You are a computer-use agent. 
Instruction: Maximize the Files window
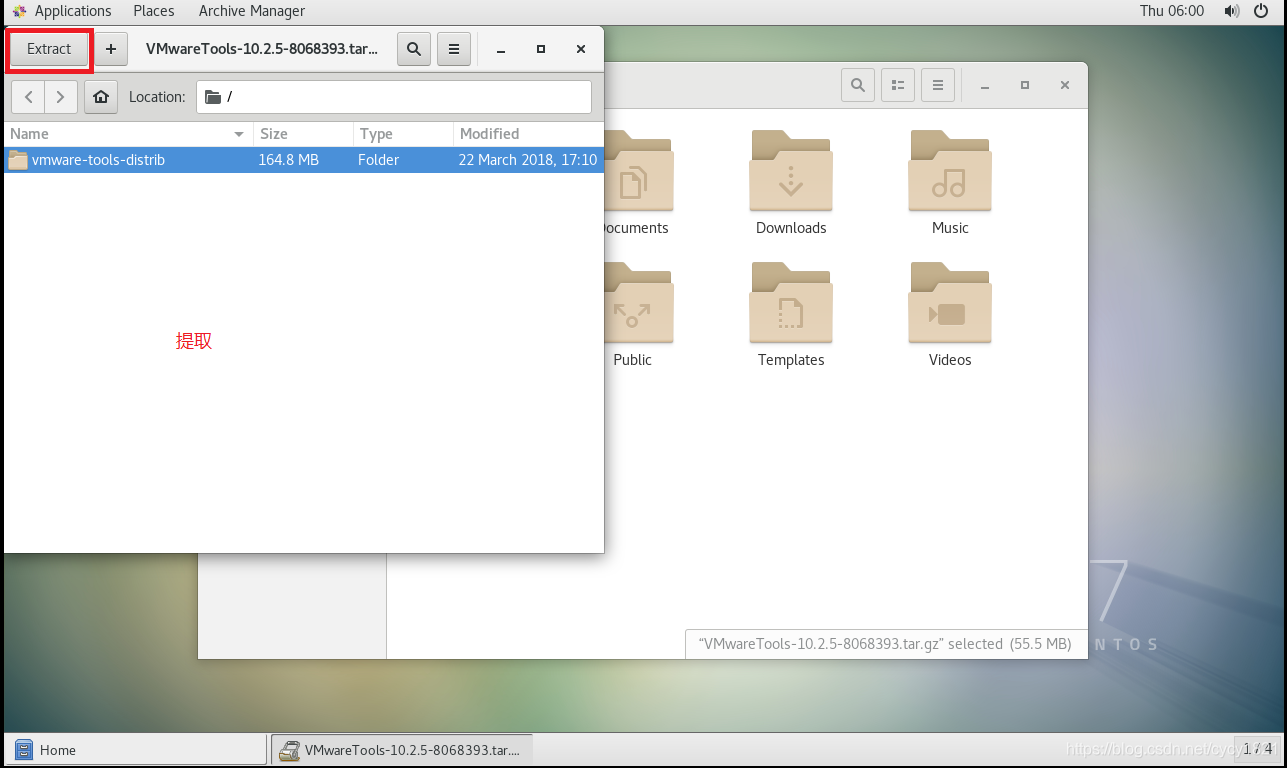point(1025,85)
